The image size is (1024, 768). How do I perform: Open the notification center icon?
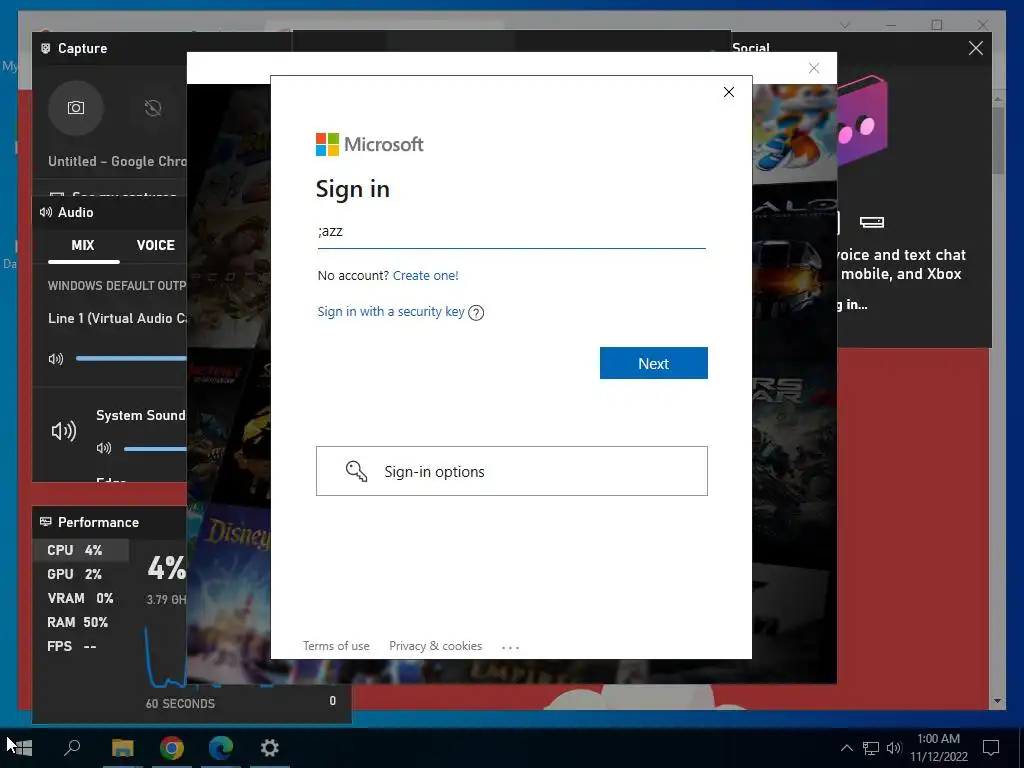point(991,748)
